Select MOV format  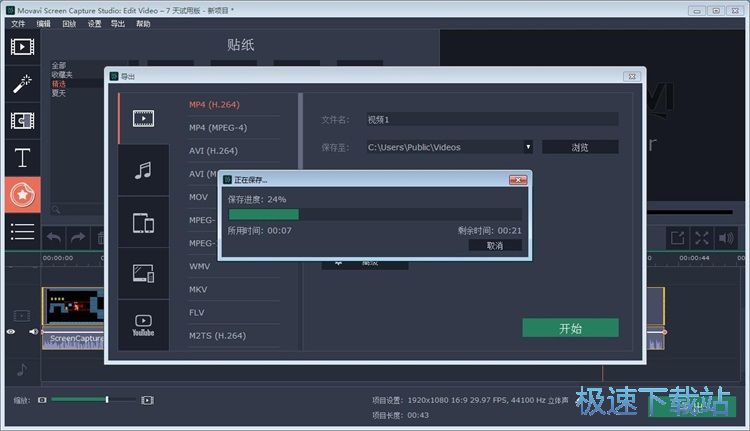[199, 197]
